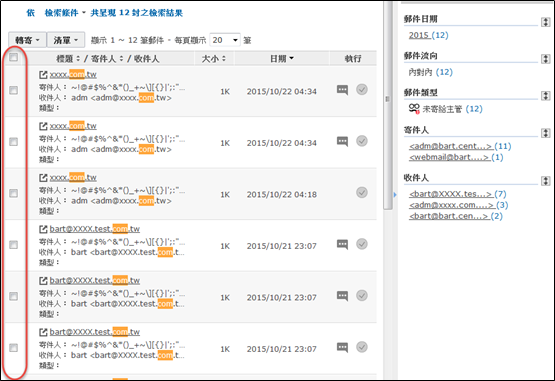Viewport: 555px width, 381px height.
Task: Collapse the 郵件日期 facet section
Action: [545, 22]
